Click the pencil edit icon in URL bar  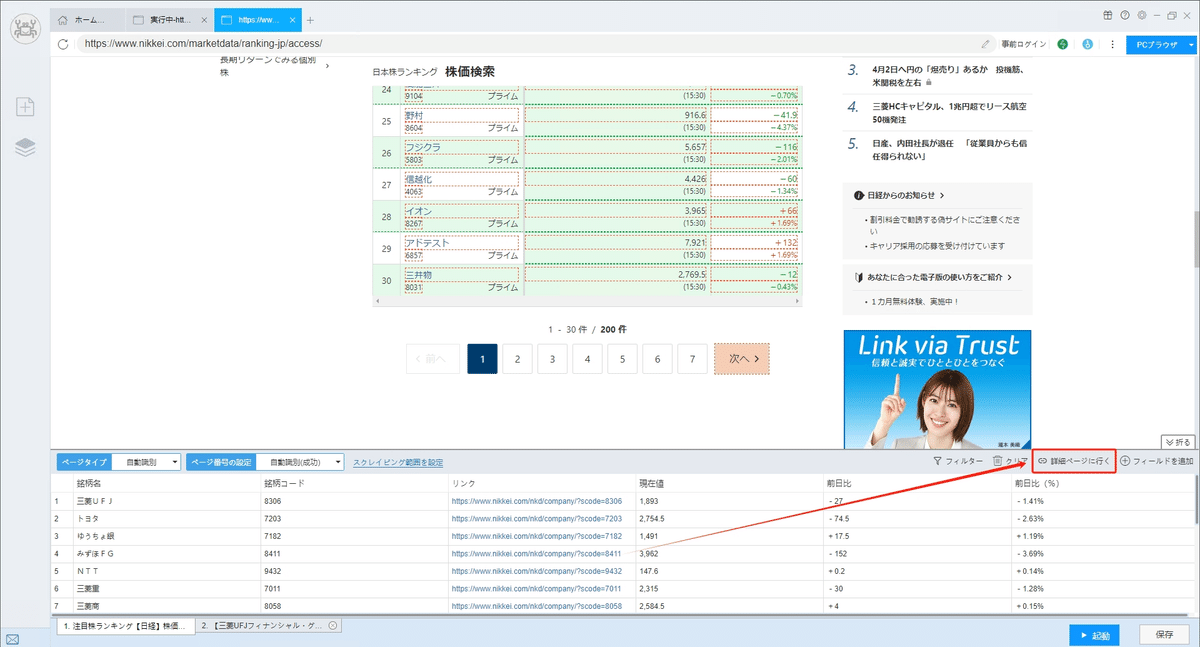pyautogui.click(x=986, y=44)
